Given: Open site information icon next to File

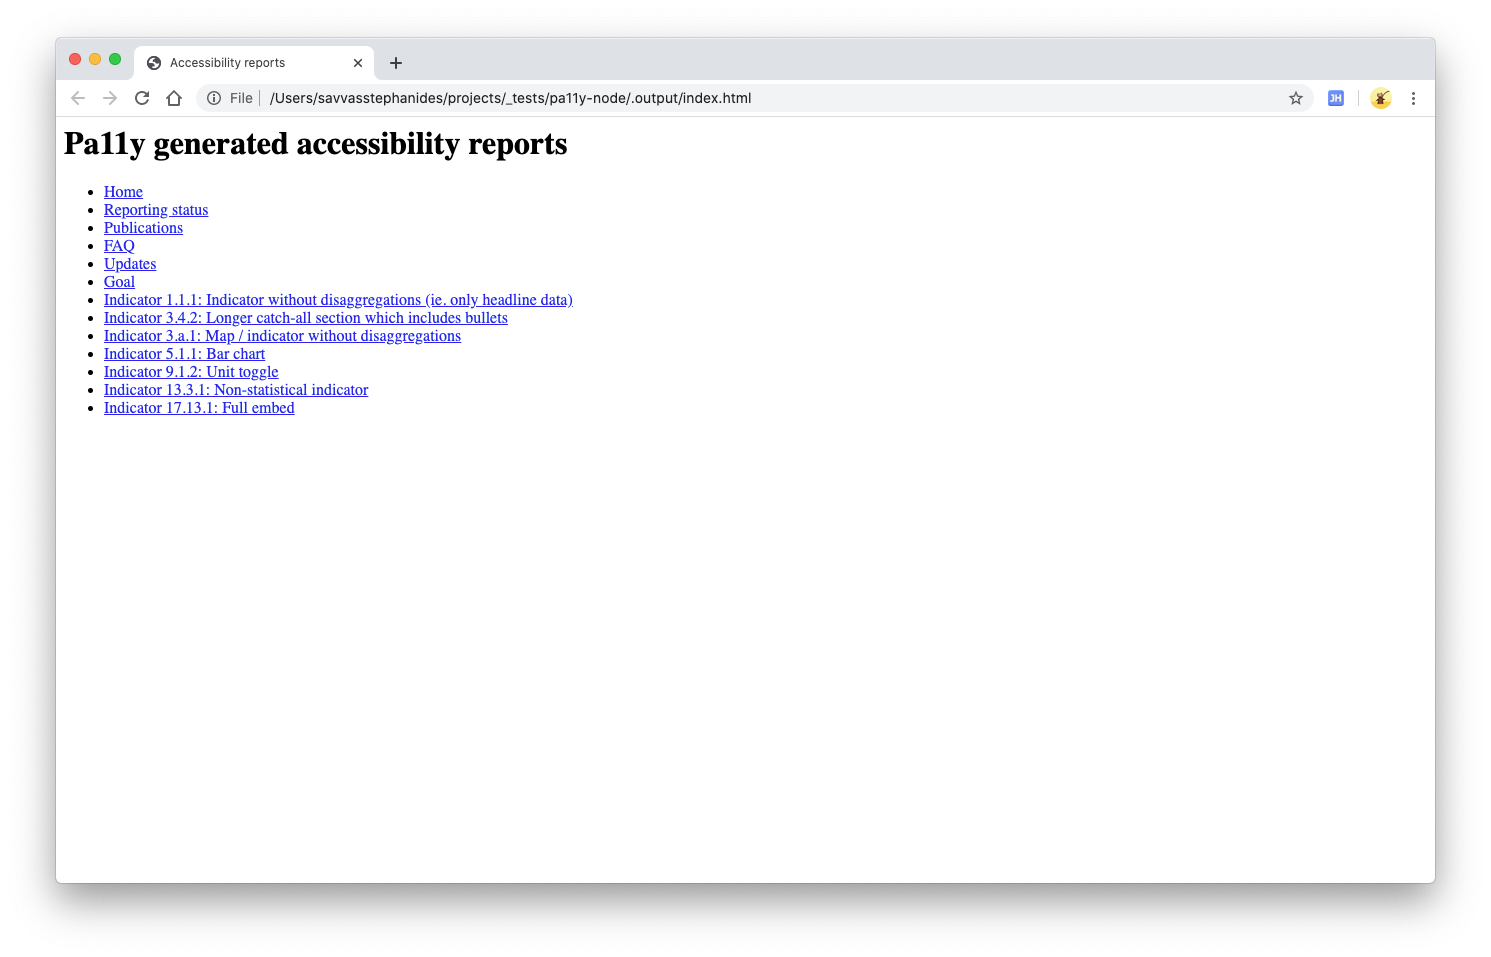Looking at the screenshot, I should tap(214, 98).
